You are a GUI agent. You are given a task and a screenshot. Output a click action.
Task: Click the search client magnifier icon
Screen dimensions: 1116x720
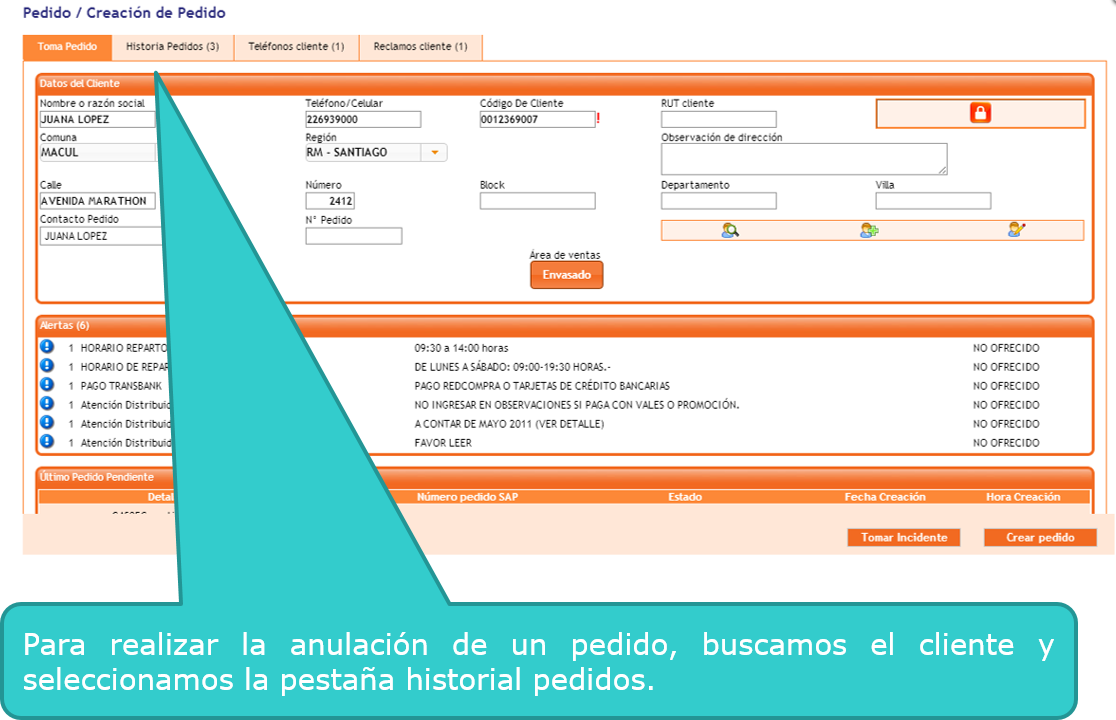730,230
